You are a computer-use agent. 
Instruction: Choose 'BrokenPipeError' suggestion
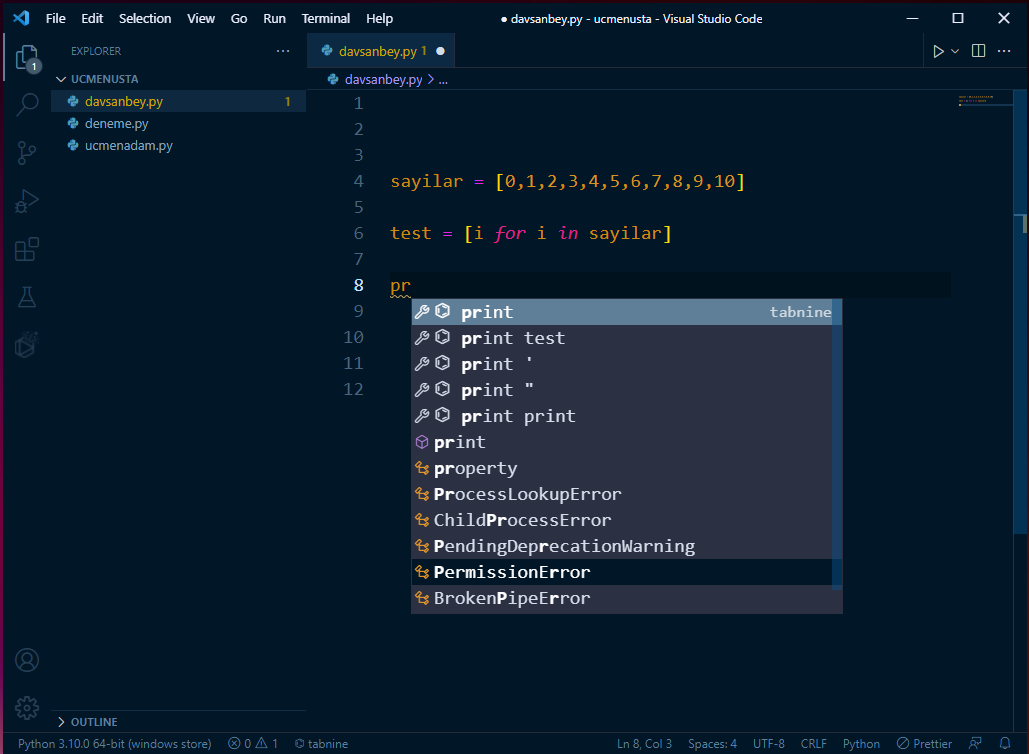pyautogui.click(x=622, y=598)
